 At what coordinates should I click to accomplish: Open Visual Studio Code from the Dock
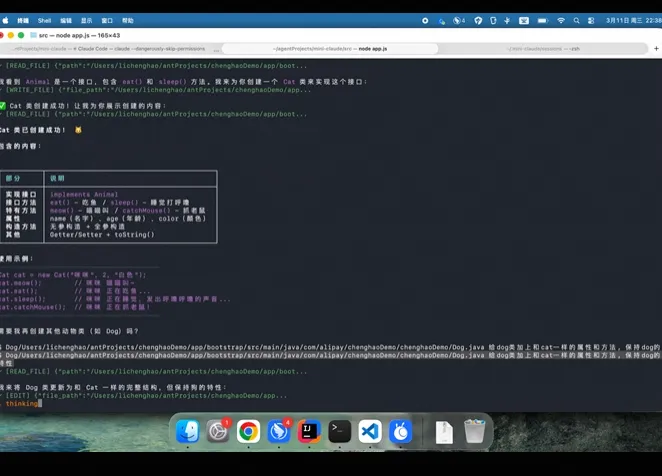[x=370, y=431]
